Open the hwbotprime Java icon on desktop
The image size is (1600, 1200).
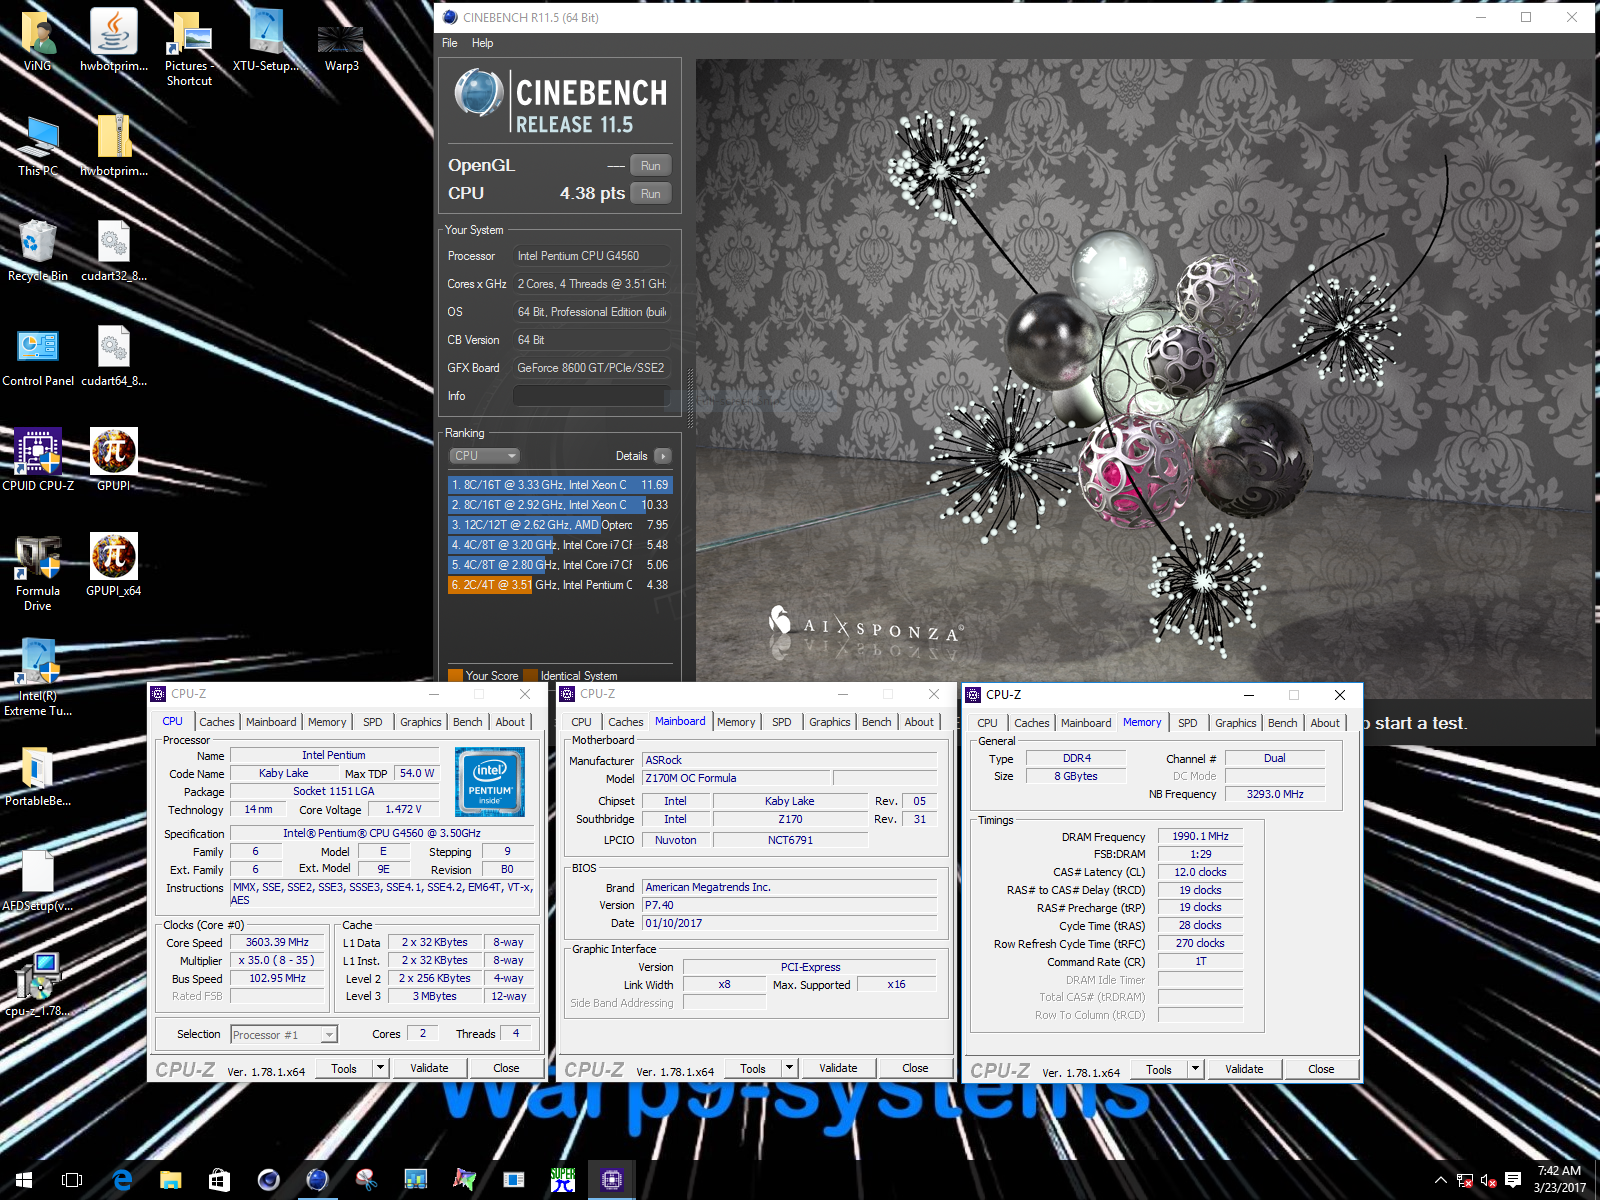click(114, 40)
